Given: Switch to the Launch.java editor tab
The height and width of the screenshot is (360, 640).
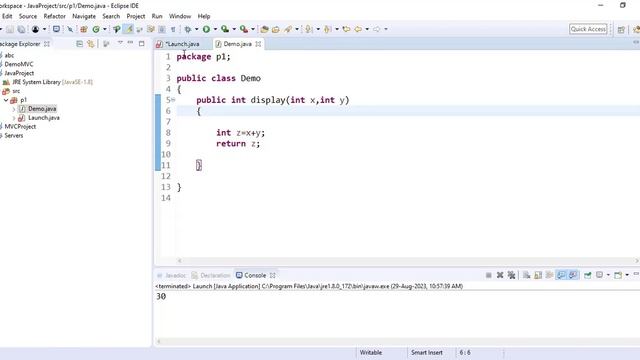Looking at the screenshot, I should point(182,44).
